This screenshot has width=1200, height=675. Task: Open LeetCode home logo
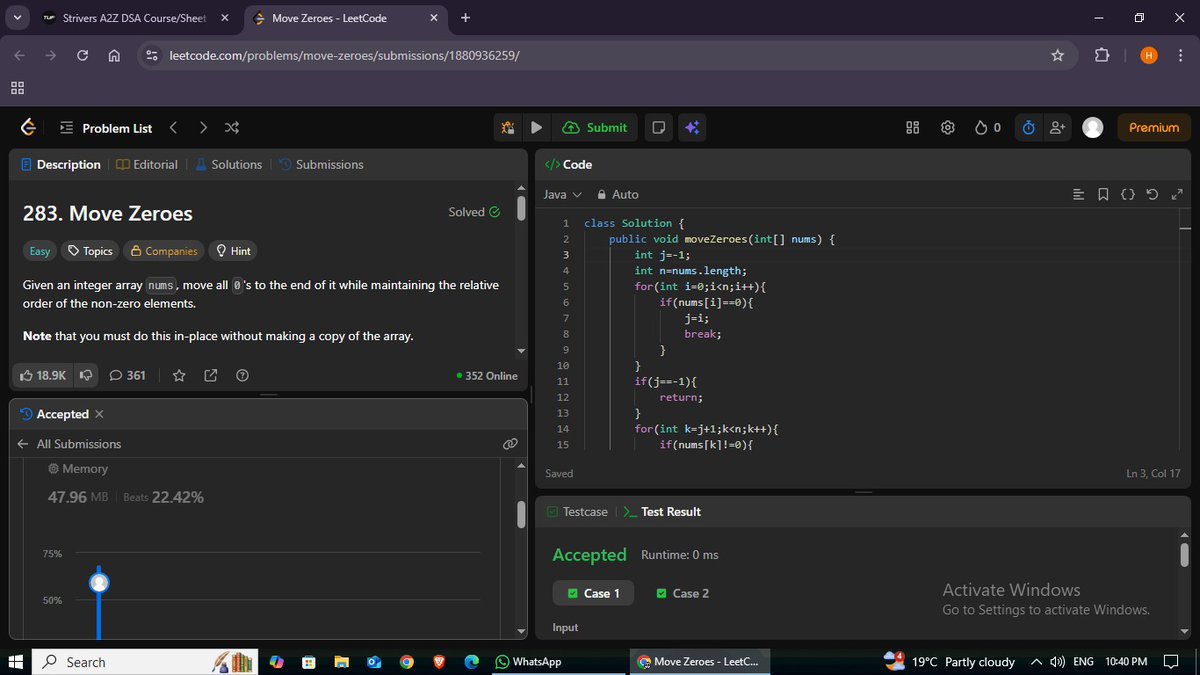[28, 127]
